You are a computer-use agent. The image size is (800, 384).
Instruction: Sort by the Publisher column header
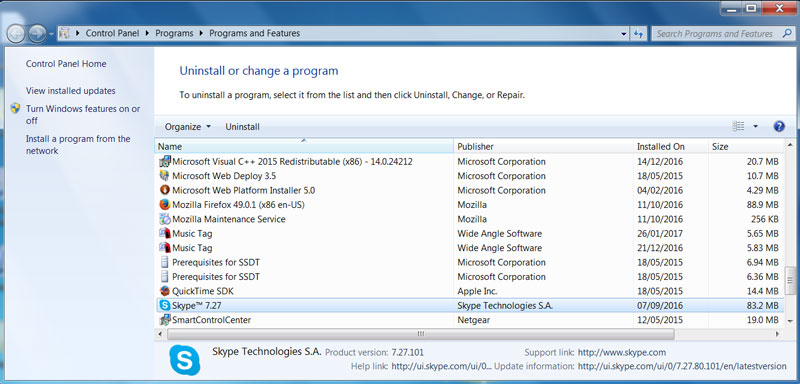point(543,146)
